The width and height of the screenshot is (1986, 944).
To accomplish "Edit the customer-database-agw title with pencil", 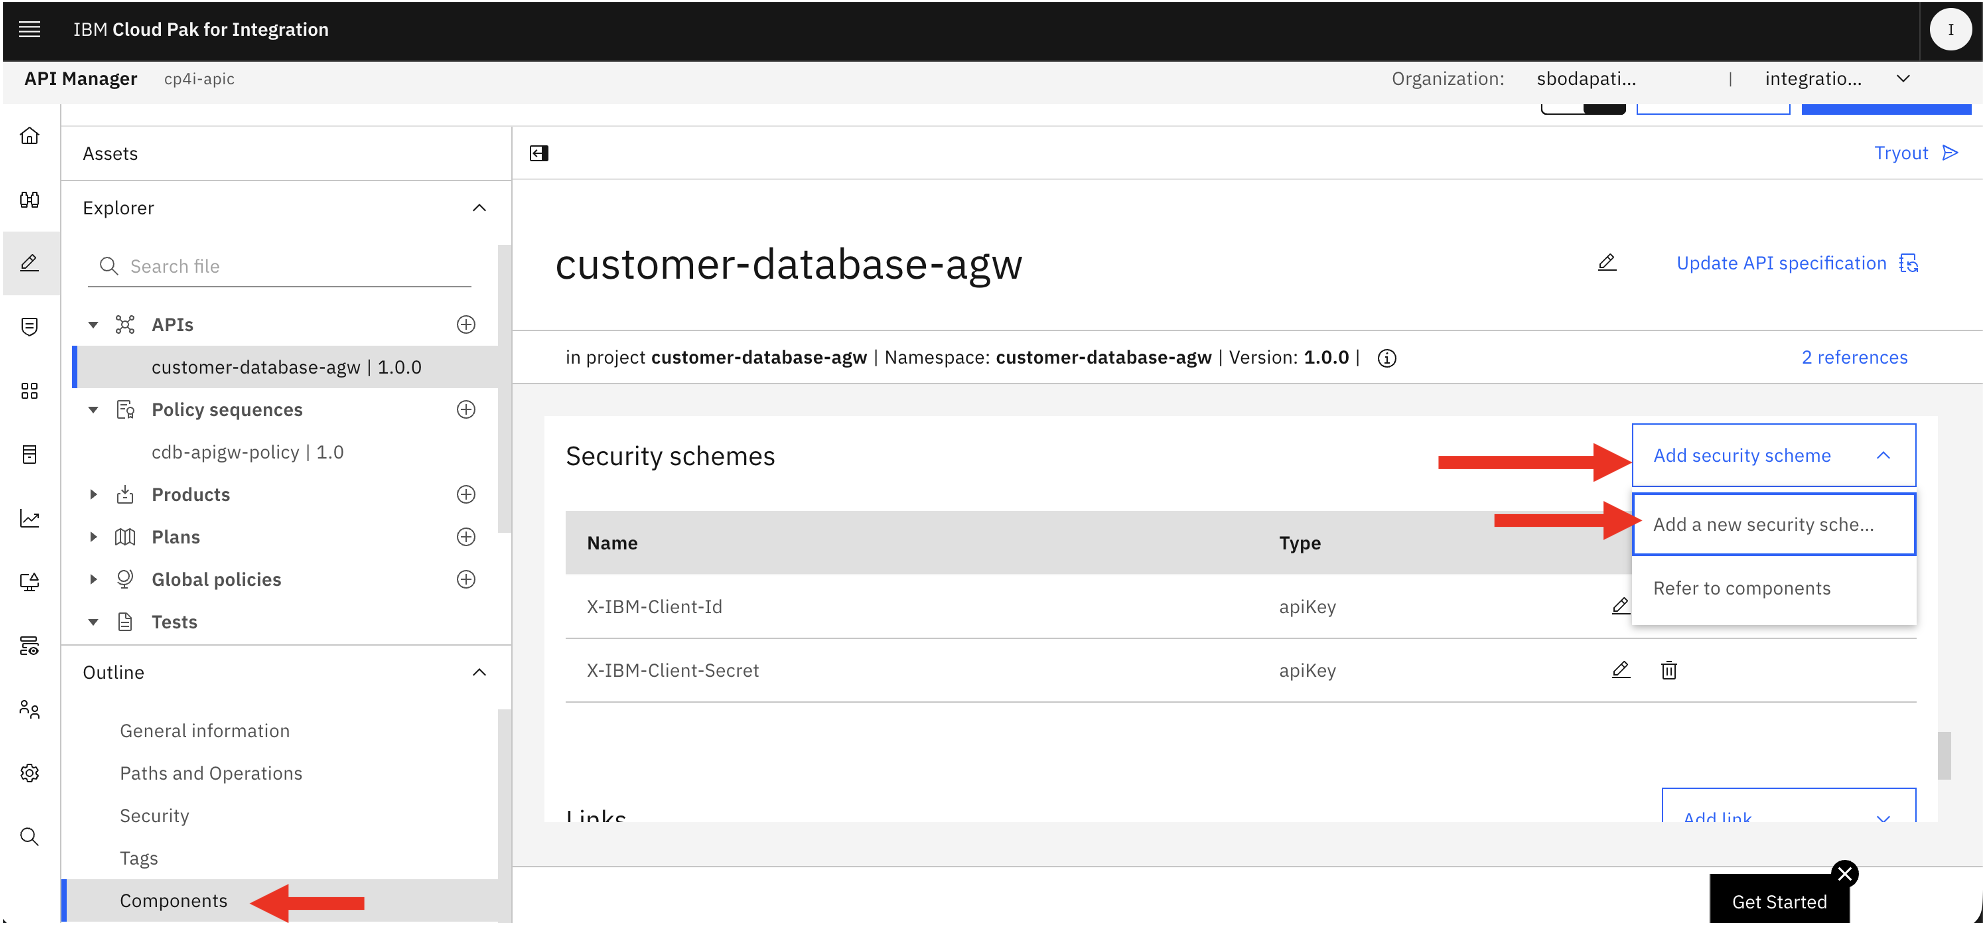I will coord(1607,263).
